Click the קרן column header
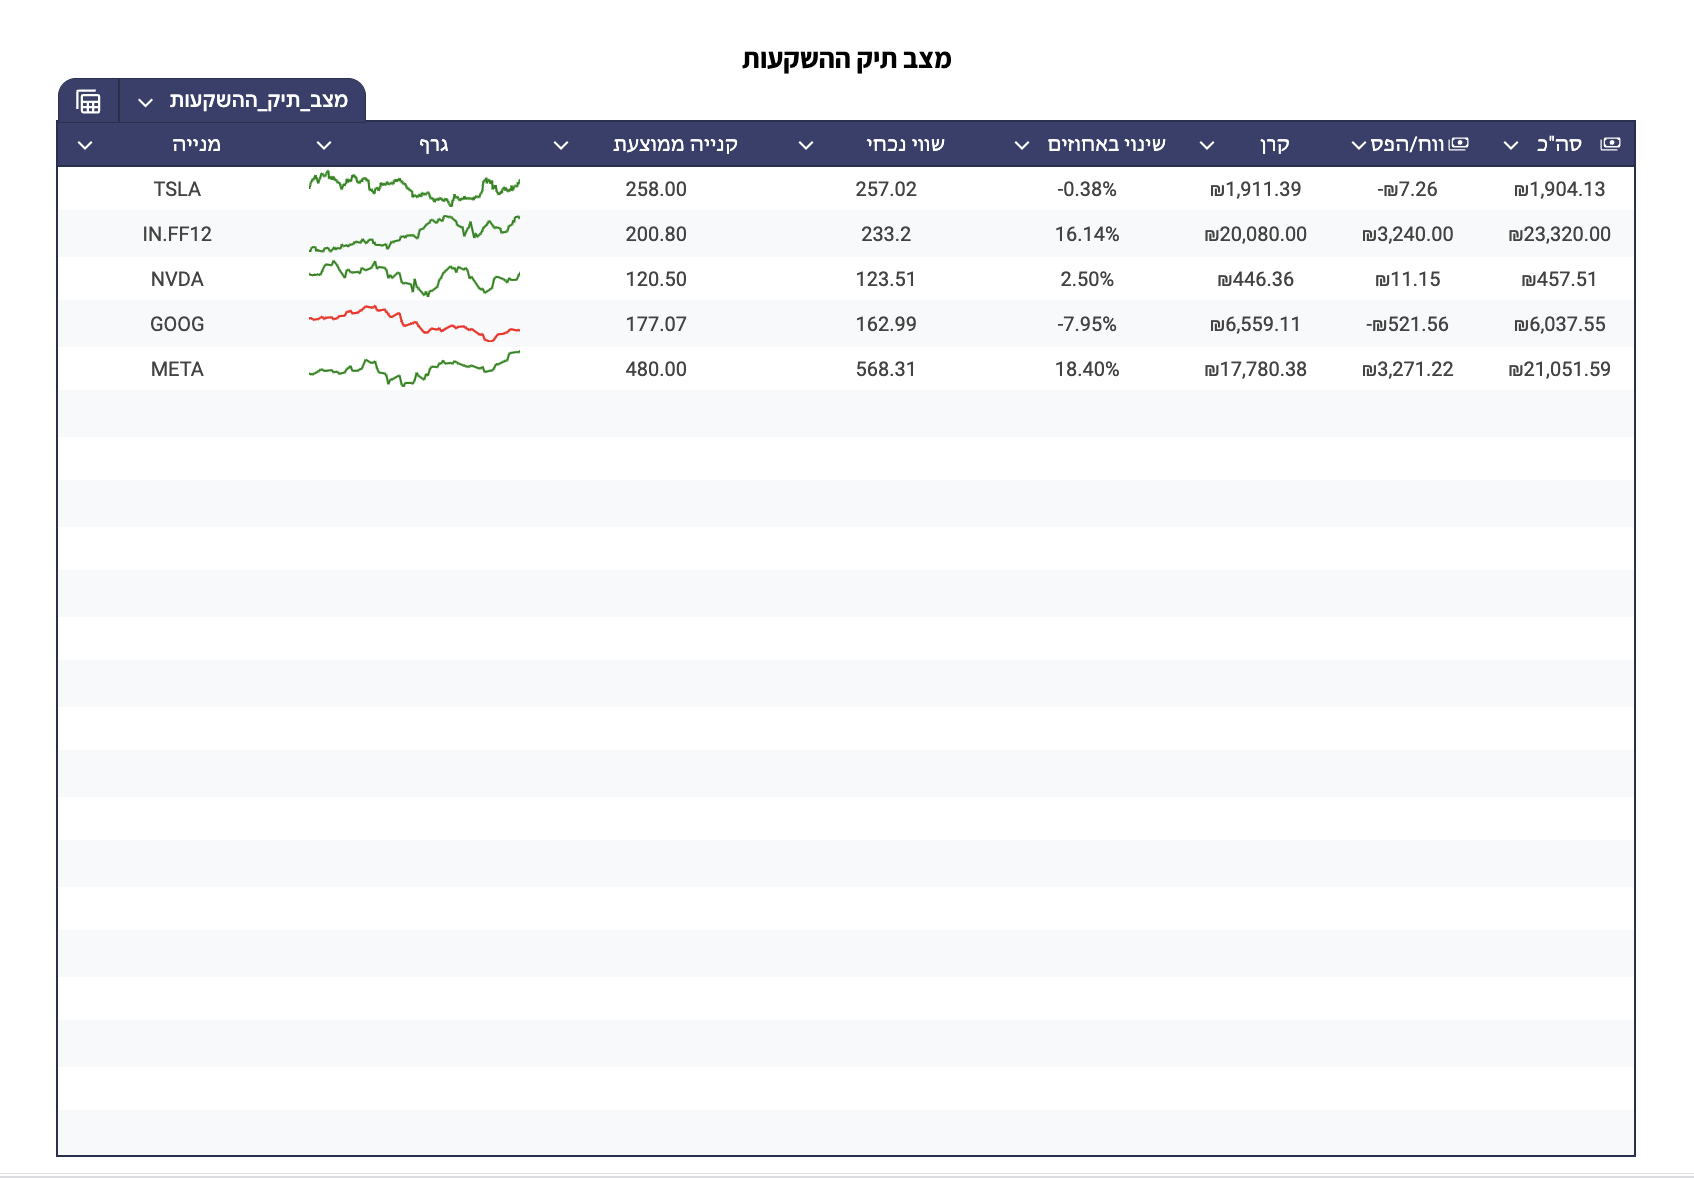This screenshot has height=1178, width=1694. [x=1275, y=144]
